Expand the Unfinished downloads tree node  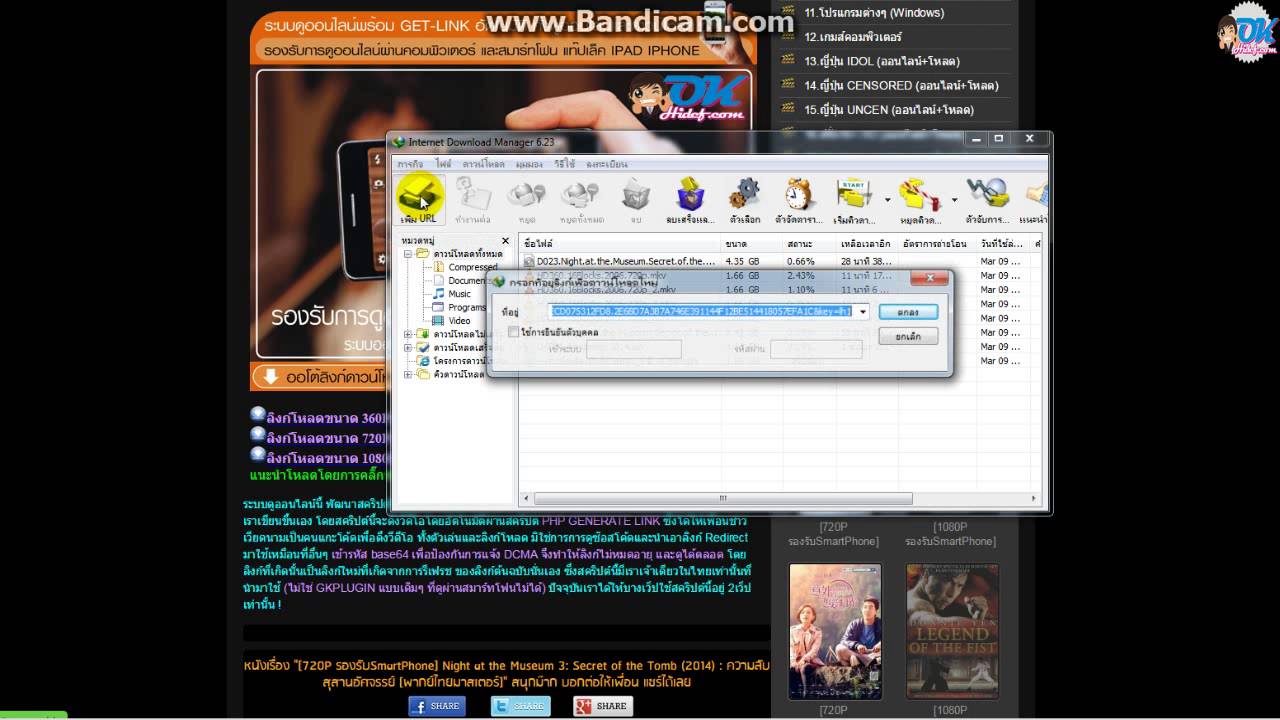click(408, 334)
